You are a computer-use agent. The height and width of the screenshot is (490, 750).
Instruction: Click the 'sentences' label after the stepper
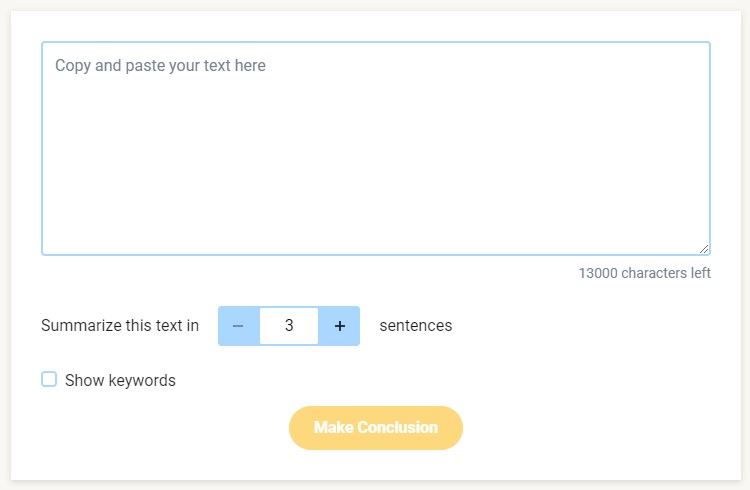tap(416, 325)
